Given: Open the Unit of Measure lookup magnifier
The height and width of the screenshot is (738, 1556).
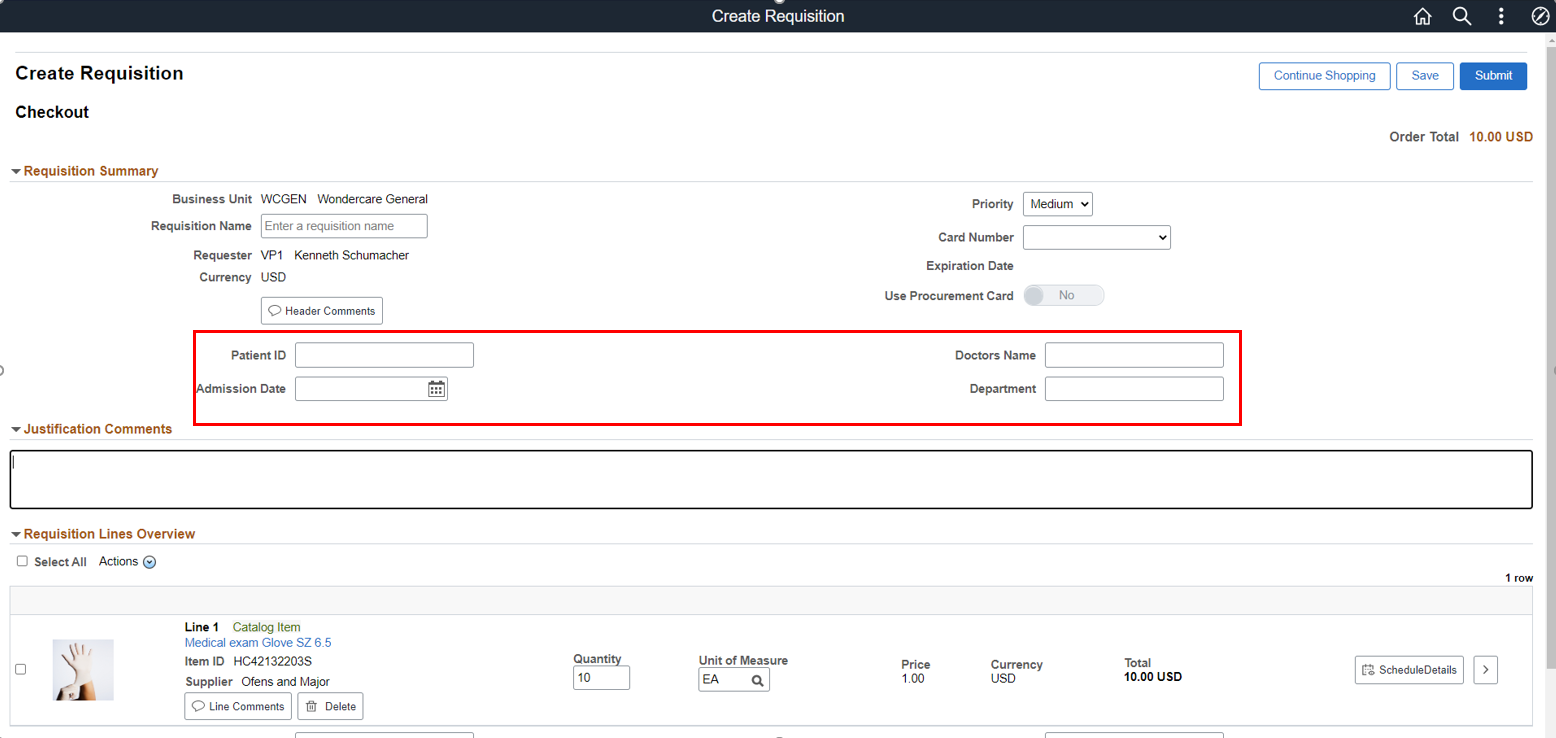Looking at the screenshot, I should tap(758, 680).
